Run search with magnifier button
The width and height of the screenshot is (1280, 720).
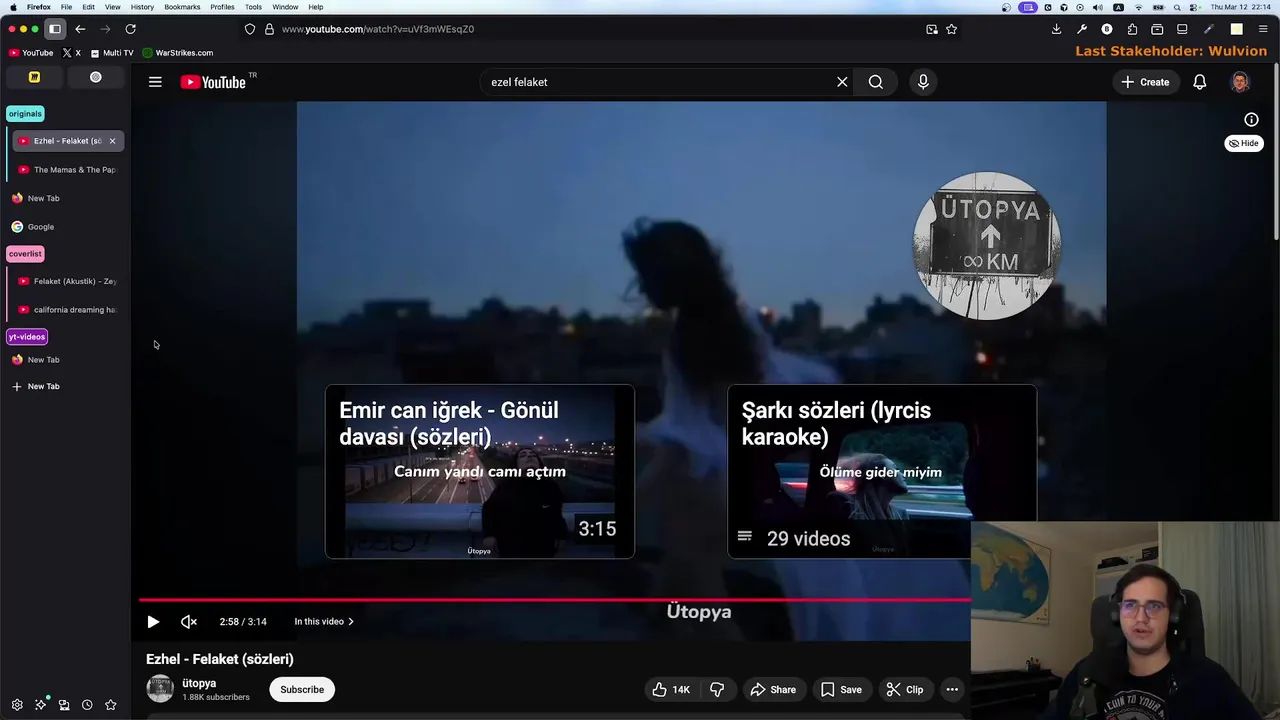point(876,82)
